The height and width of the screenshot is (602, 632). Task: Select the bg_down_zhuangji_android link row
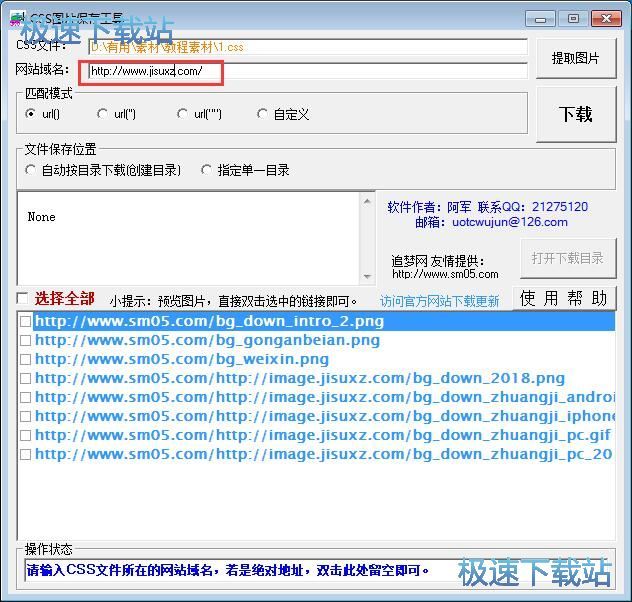(x=324, y=397)
